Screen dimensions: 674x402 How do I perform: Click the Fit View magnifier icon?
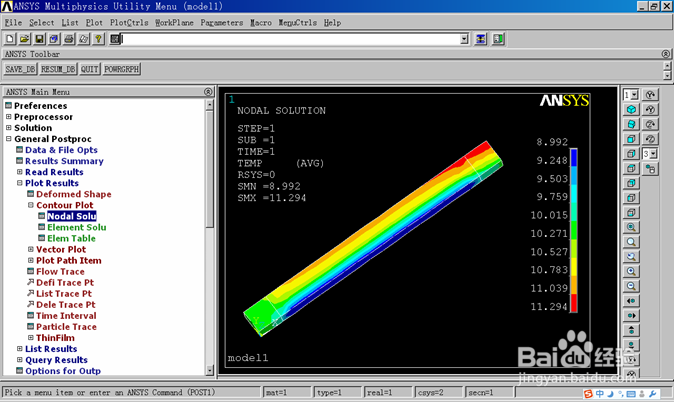click(631, 227)
